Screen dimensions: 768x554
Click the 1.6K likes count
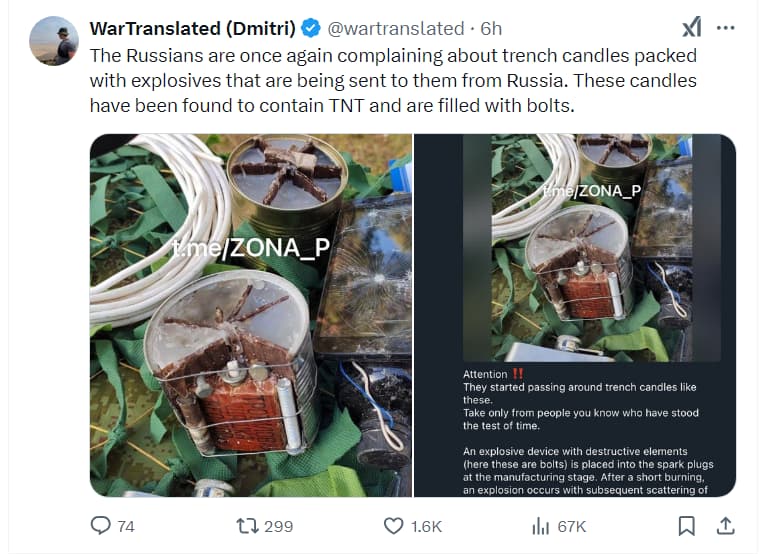click(427, 527)
